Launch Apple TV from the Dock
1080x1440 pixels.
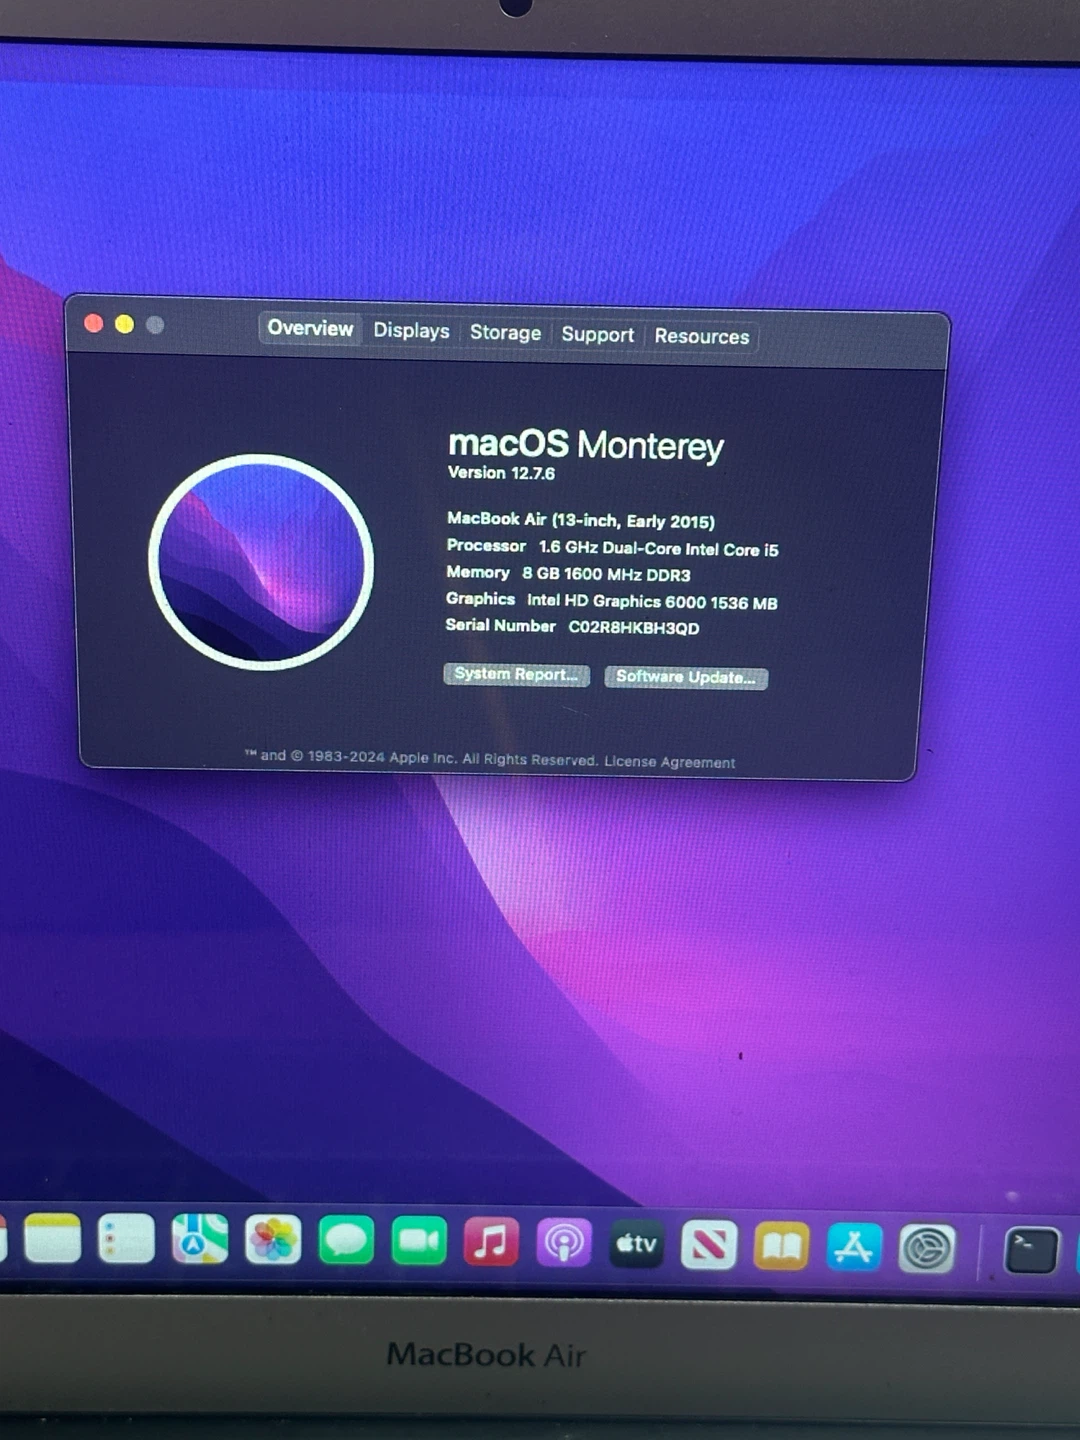(x=636, y=1244)
